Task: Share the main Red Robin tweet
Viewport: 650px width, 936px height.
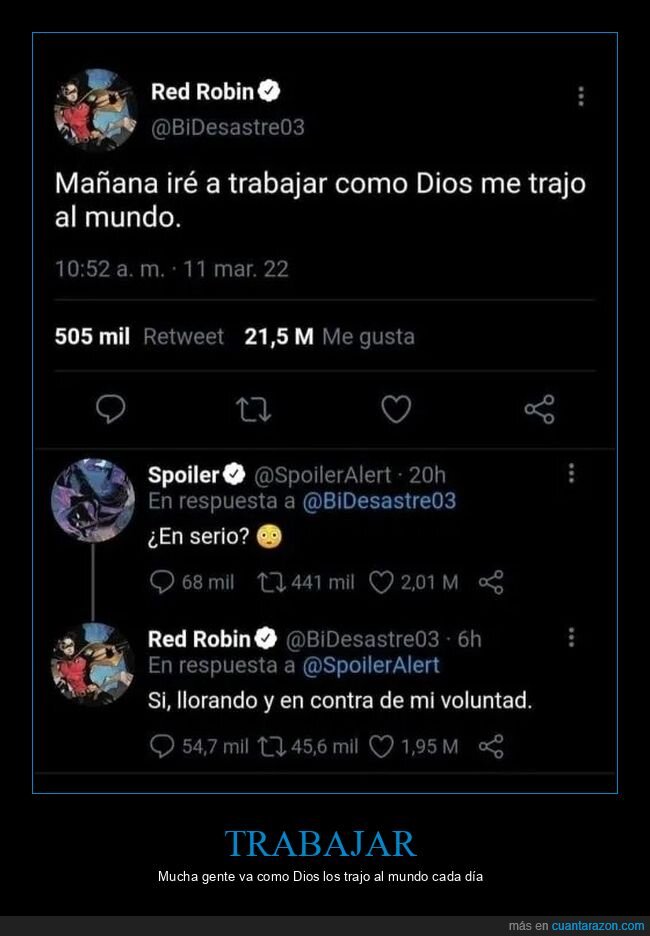Action: [540, 410]
